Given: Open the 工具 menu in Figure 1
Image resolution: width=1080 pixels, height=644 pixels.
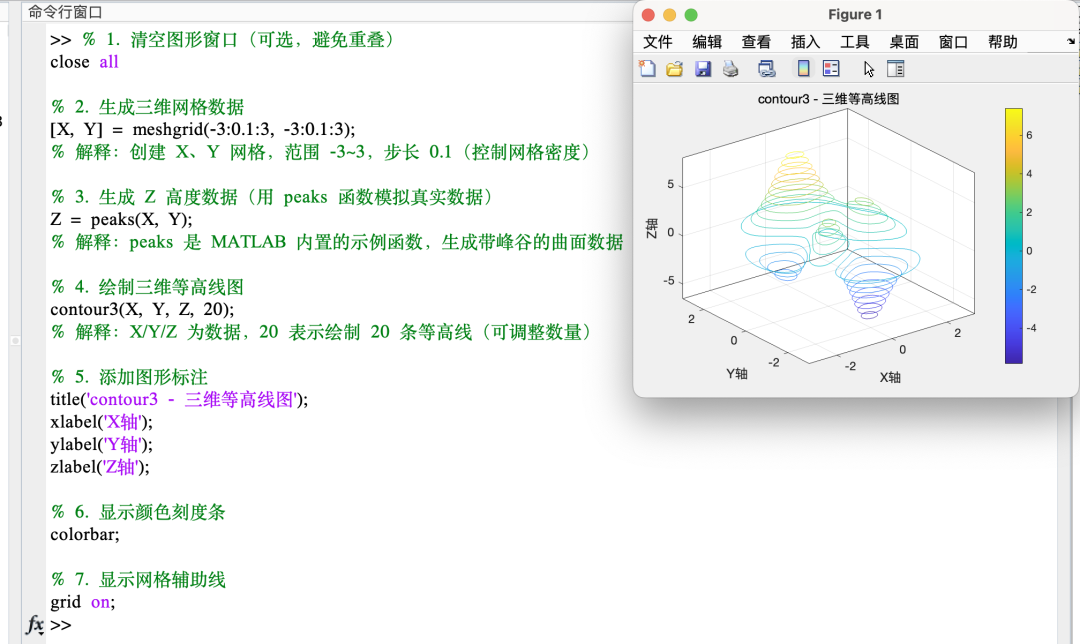Looking at the screenshot, I should point(855,42).
